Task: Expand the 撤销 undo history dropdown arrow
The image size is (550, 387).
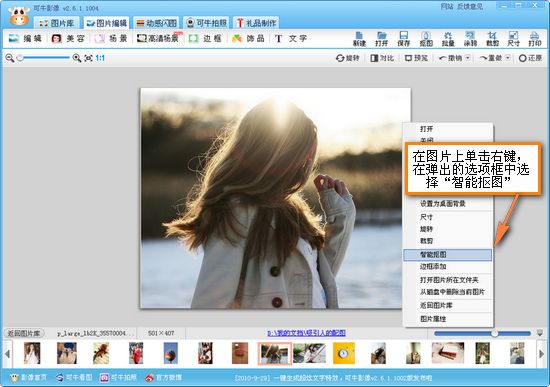Action: click(468, 58)
